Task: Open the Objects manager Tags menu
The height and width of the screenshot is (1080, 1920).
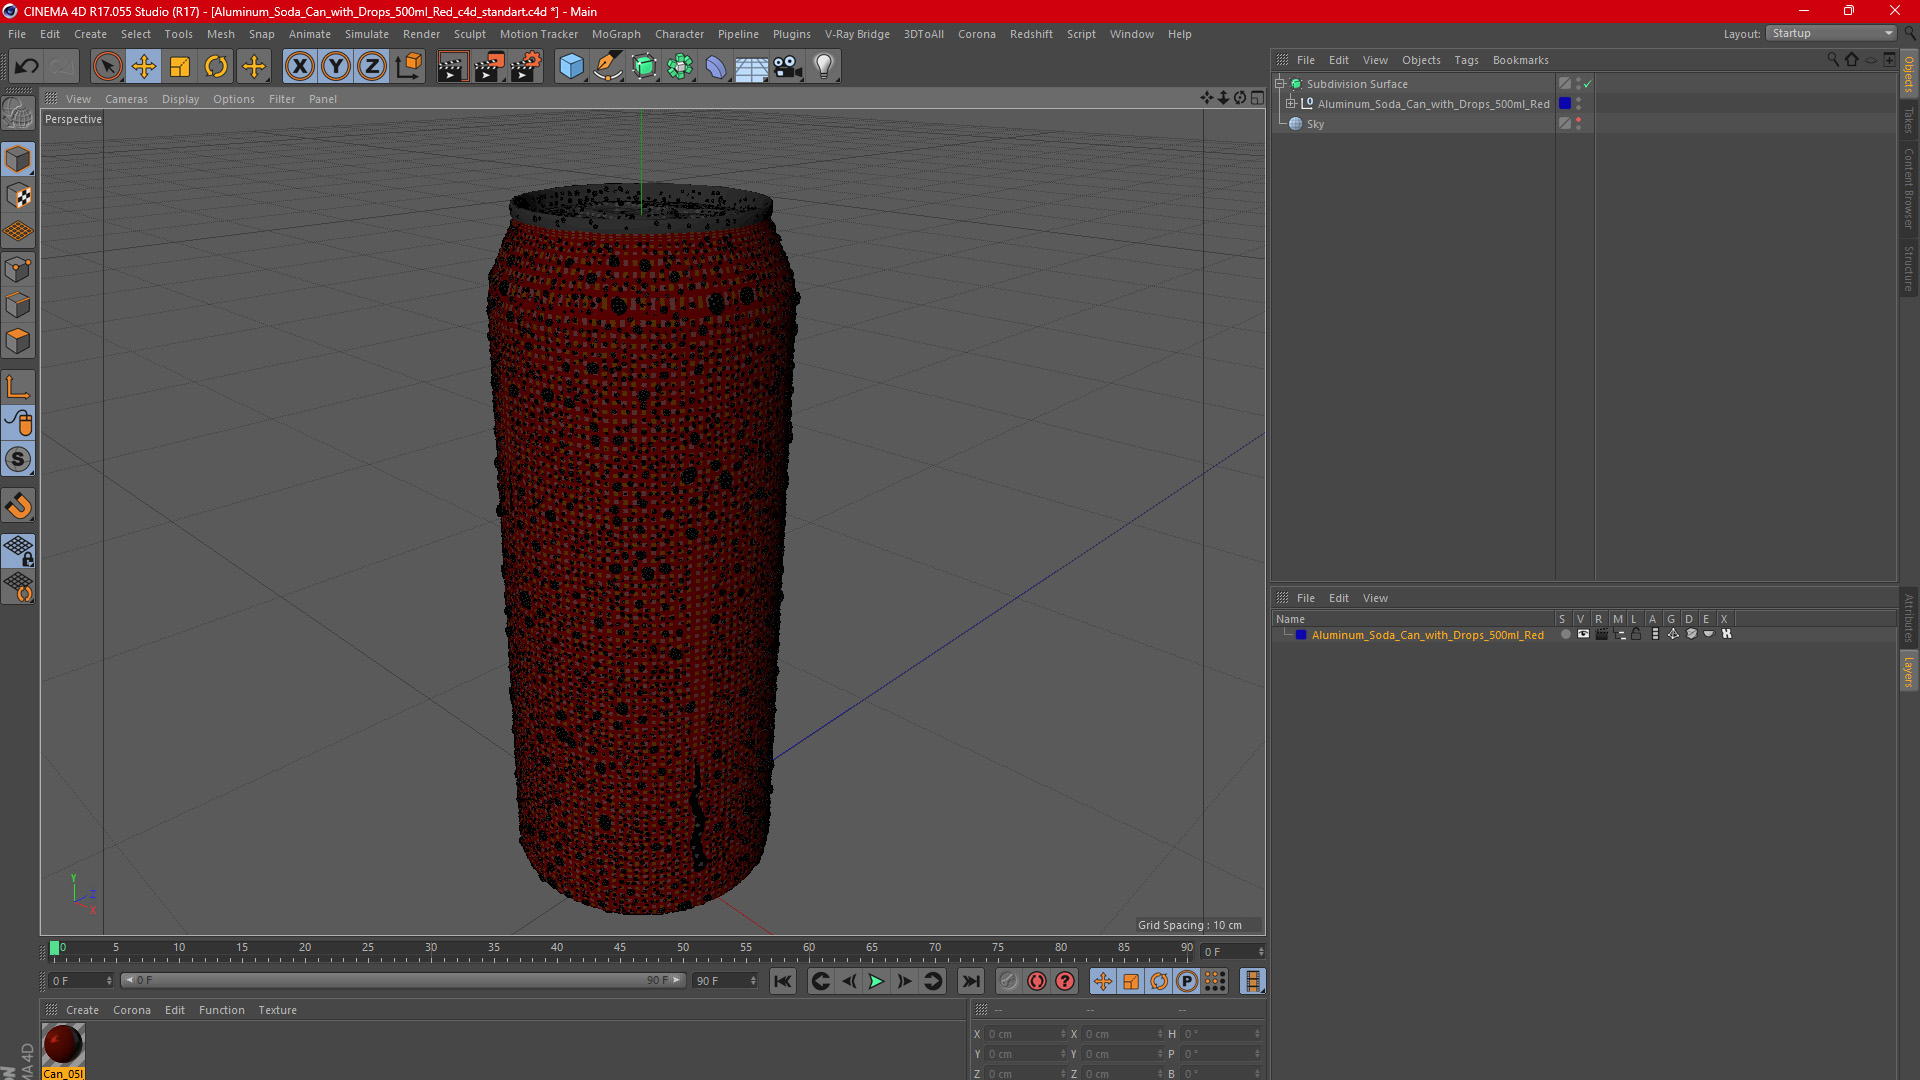Action: coord(1466,60)
